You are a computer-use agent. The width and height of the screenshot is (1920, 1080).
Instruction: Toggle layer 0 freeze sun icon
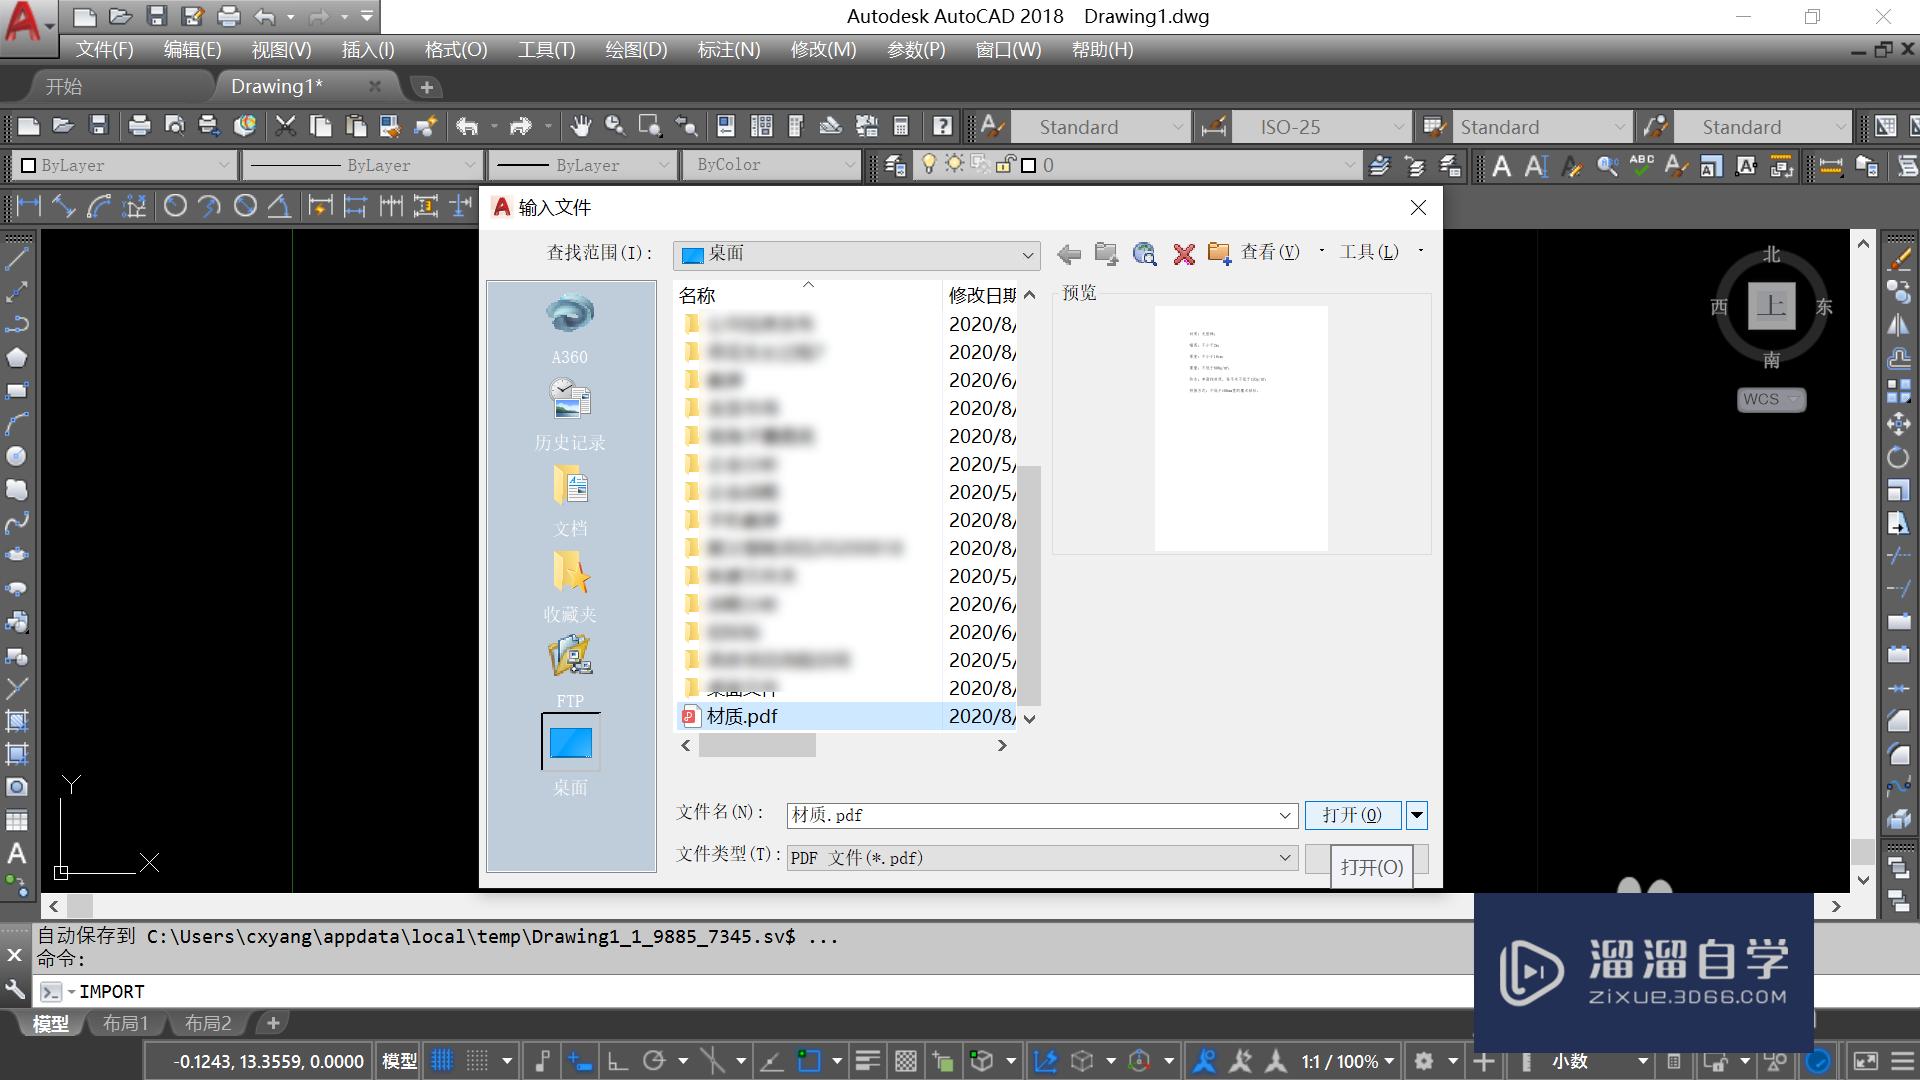tap(954, 164)
